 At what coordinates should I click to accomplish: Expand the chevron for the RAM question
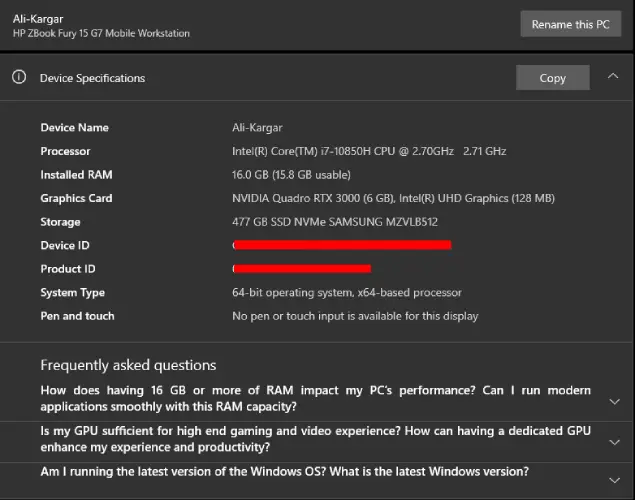click(615, 401)
